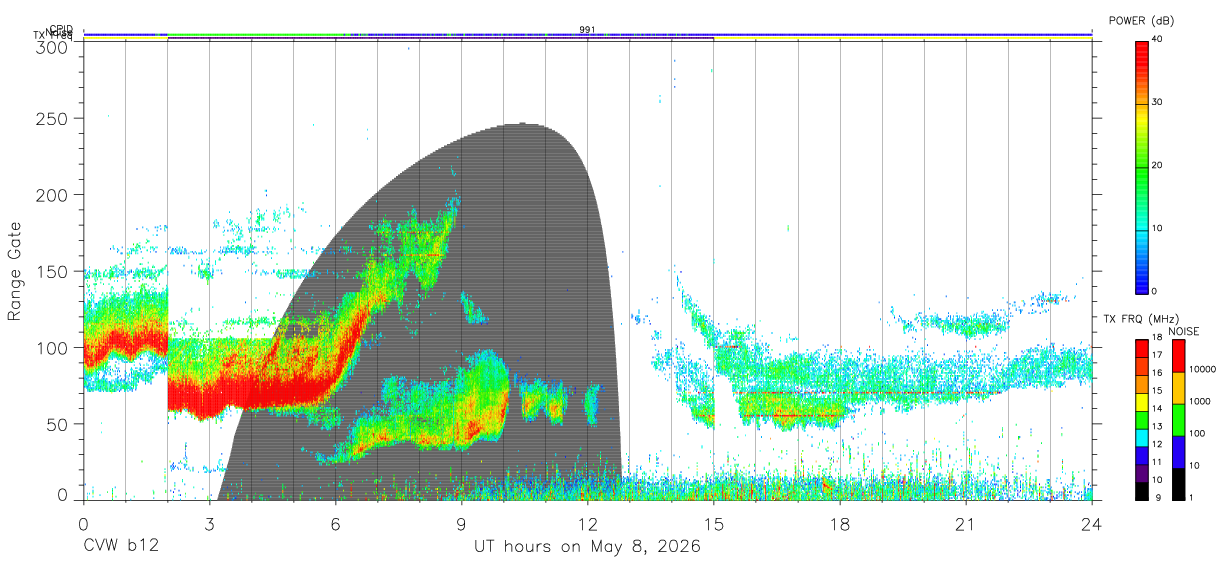
Task: Click the '40' label on POWER scale
Action: 1158,40
